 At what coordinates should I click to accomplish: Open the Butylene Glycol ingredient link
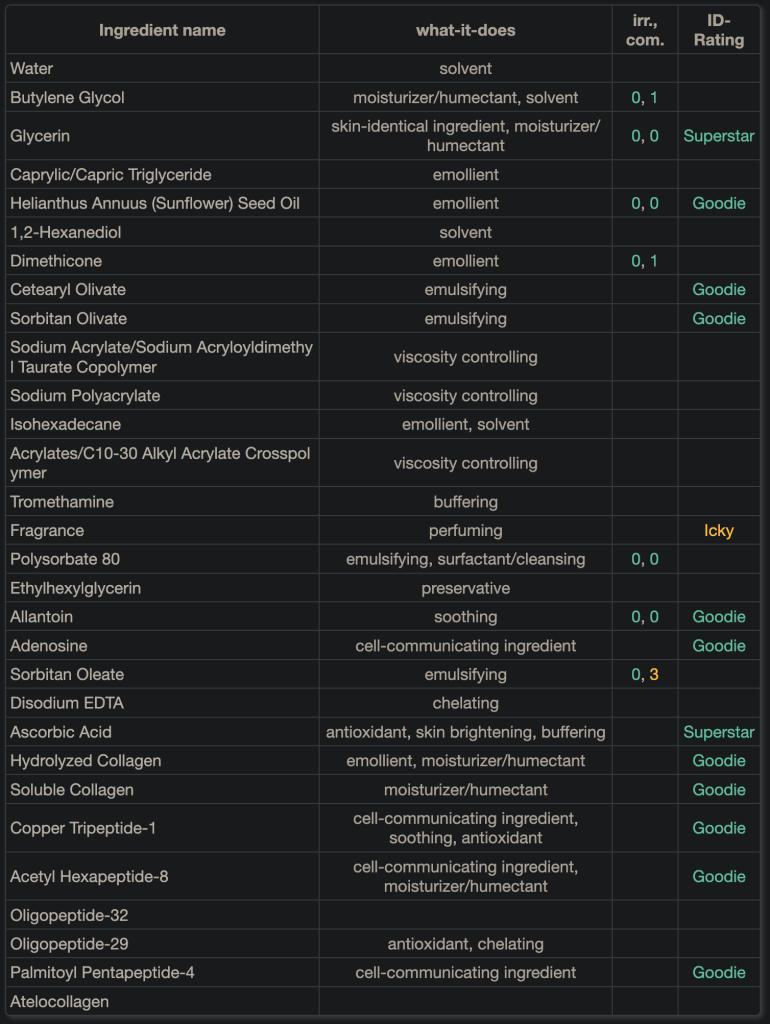click(67, 98)
